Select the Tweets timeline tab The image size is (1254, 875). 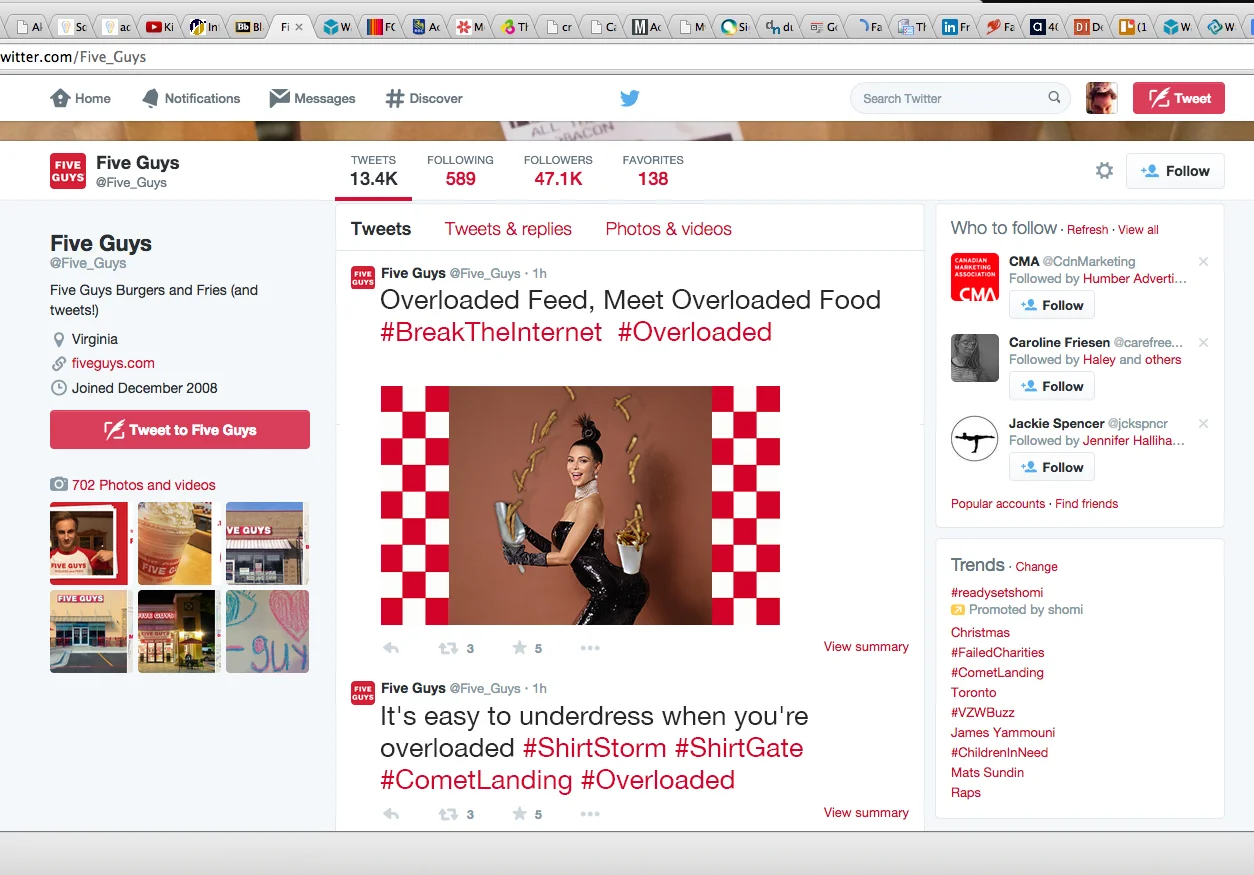(x=381, y=229)
